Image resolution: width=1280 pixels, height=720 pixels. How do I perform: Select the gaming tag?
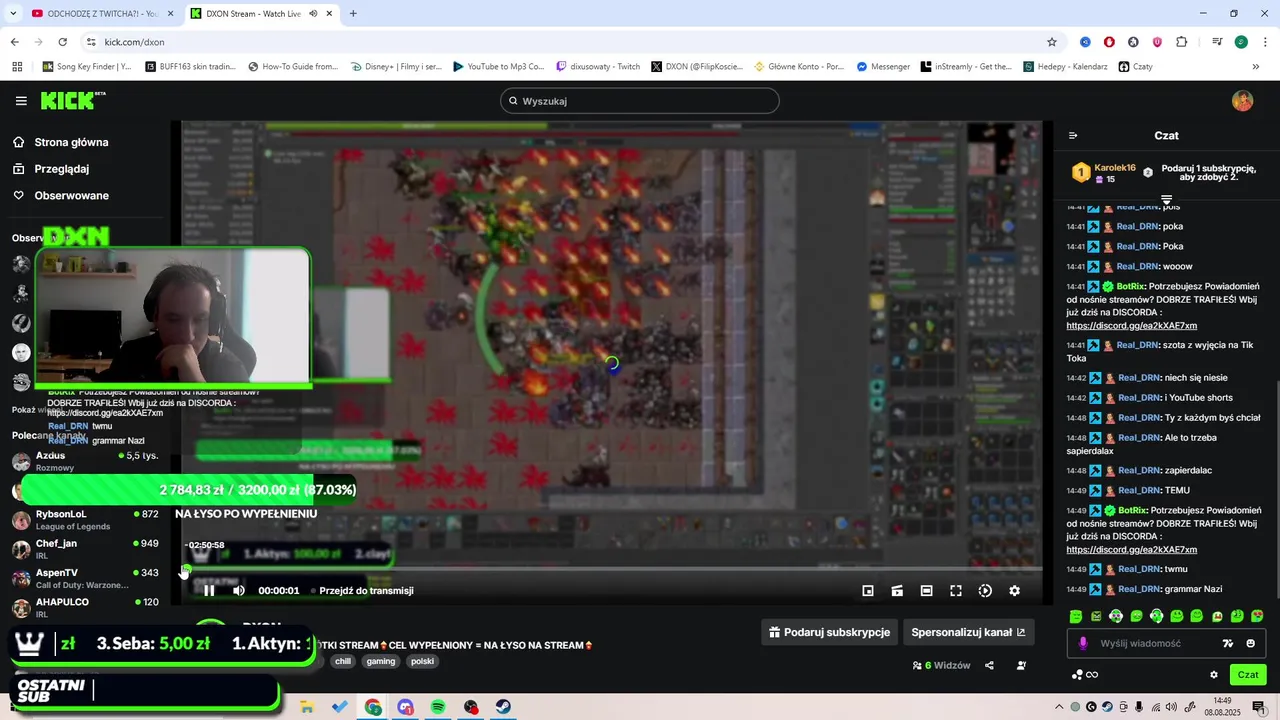click(380, 662)
